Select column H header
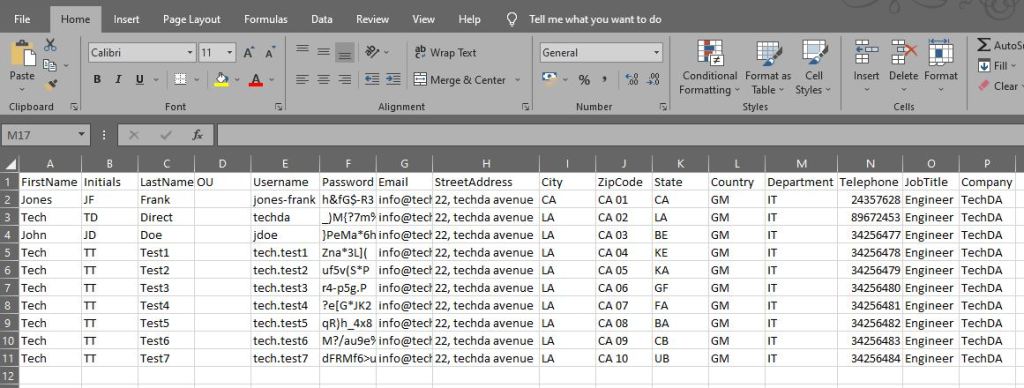This screenshot has width=1024, height=388. [x=486, y=164]
